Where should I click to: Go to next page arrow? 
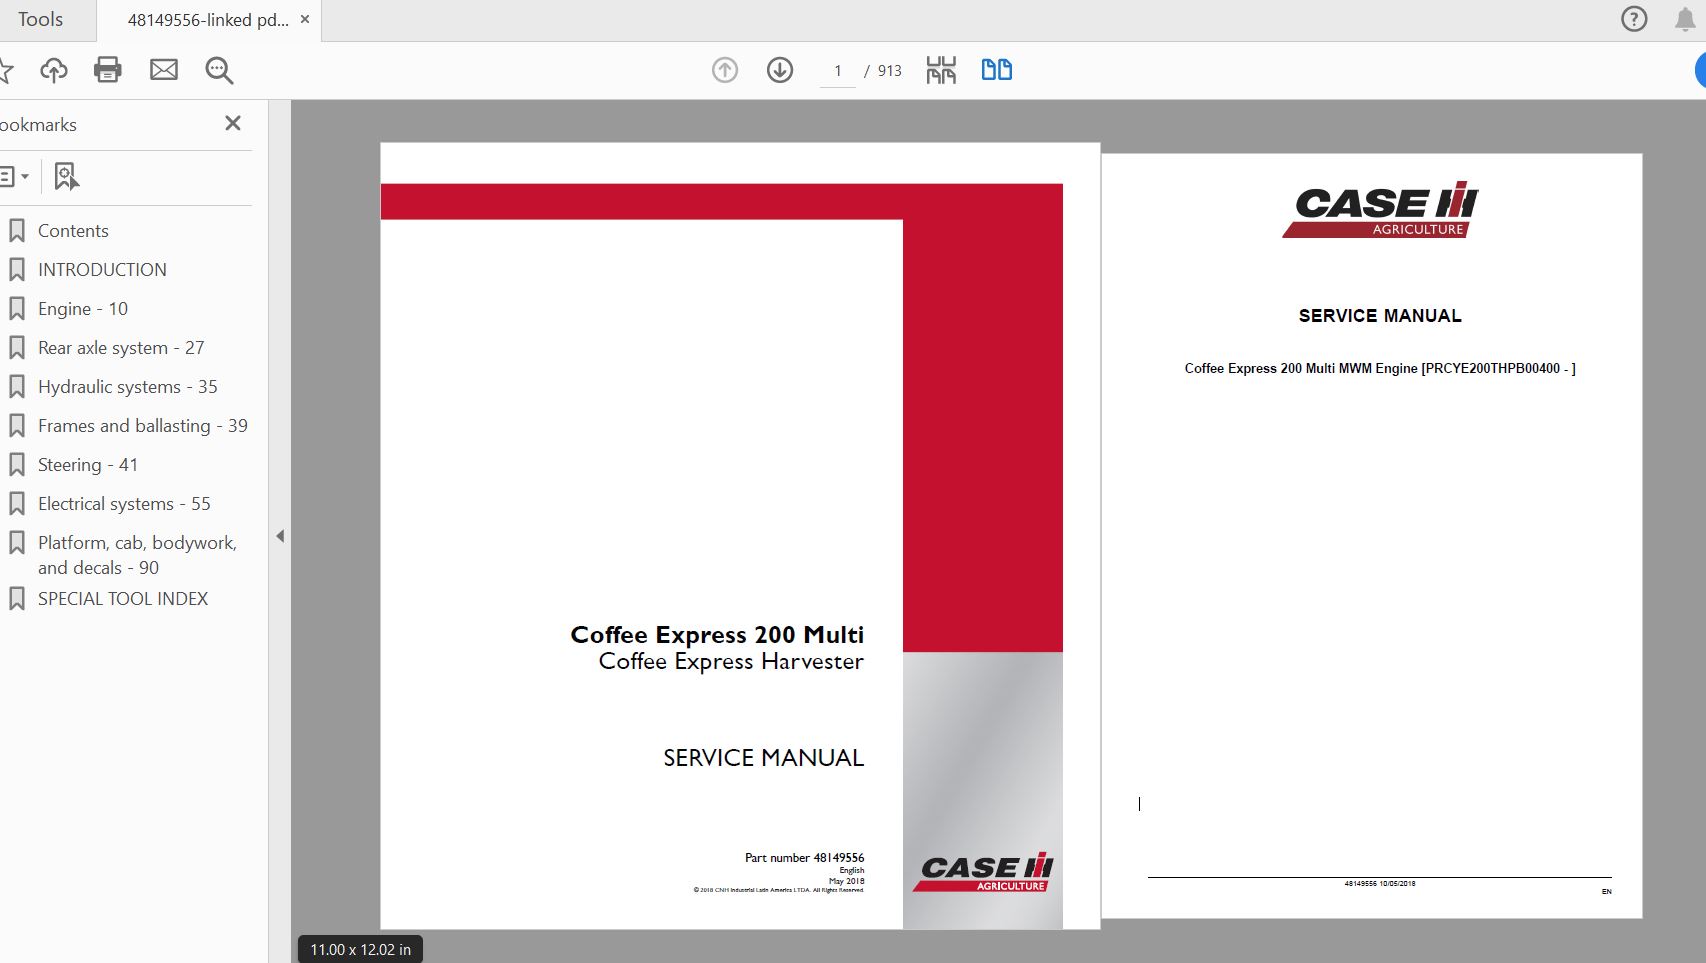[780, 70]
